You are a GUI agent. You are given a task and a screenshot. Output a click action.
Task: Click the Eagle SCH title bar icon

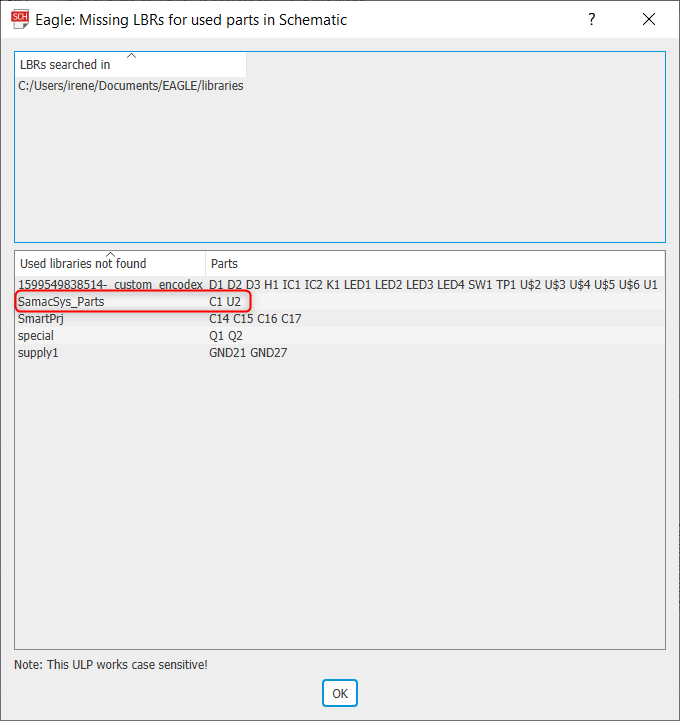tap(20, 20)
